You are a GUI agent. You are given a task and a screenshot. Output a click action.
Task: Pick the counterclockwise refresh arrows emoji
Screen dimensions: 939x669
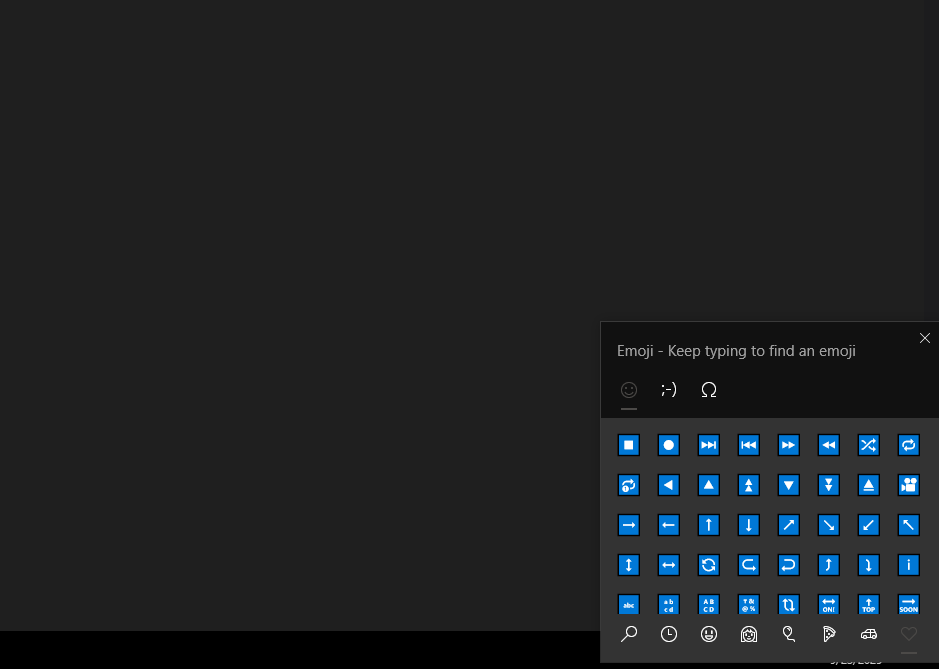[x=708, y=565]
